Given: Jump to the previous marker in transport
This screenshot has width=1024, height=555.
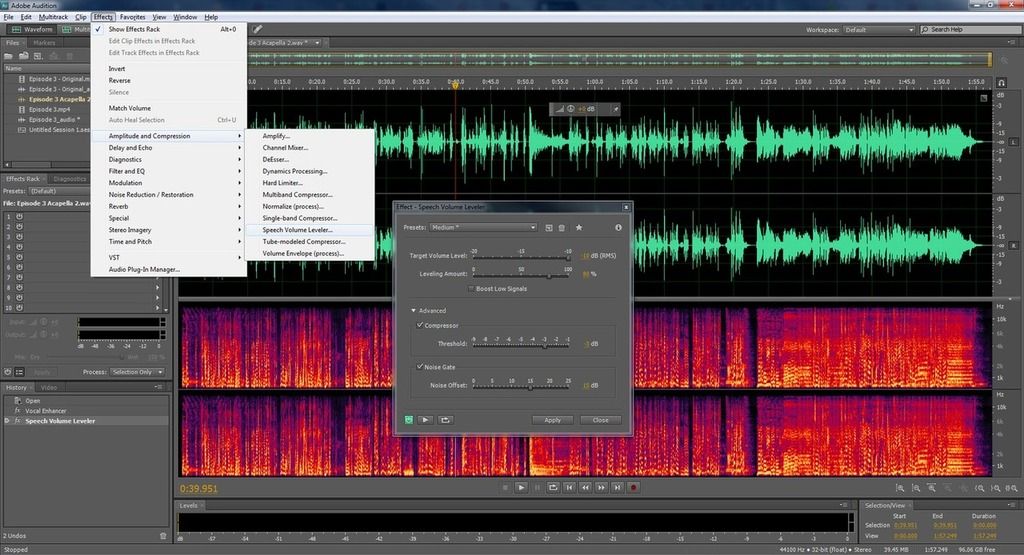Looking at the screenshot, I should (x=569, y=487).
